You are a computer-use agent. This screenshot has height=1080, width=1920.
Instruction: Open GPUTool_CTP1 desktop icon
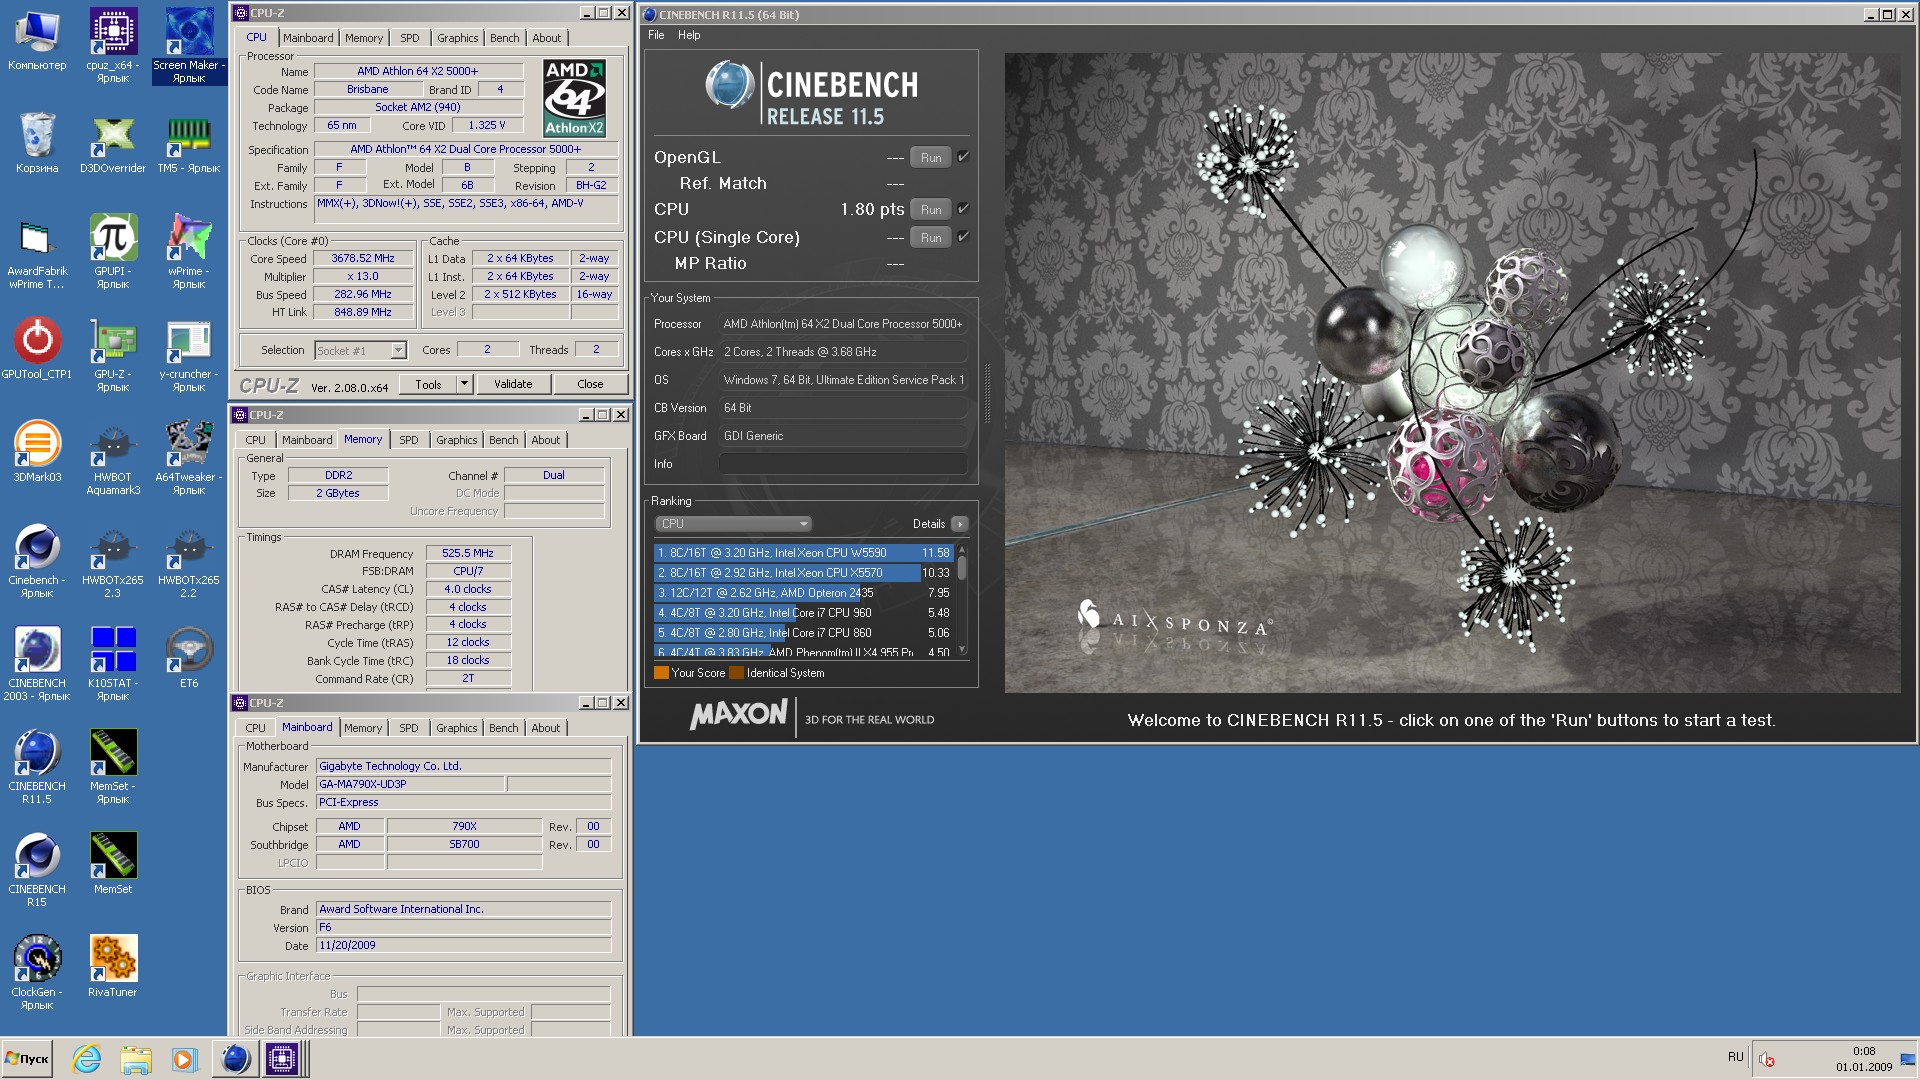pyautogui.click(x=37, y=349)
